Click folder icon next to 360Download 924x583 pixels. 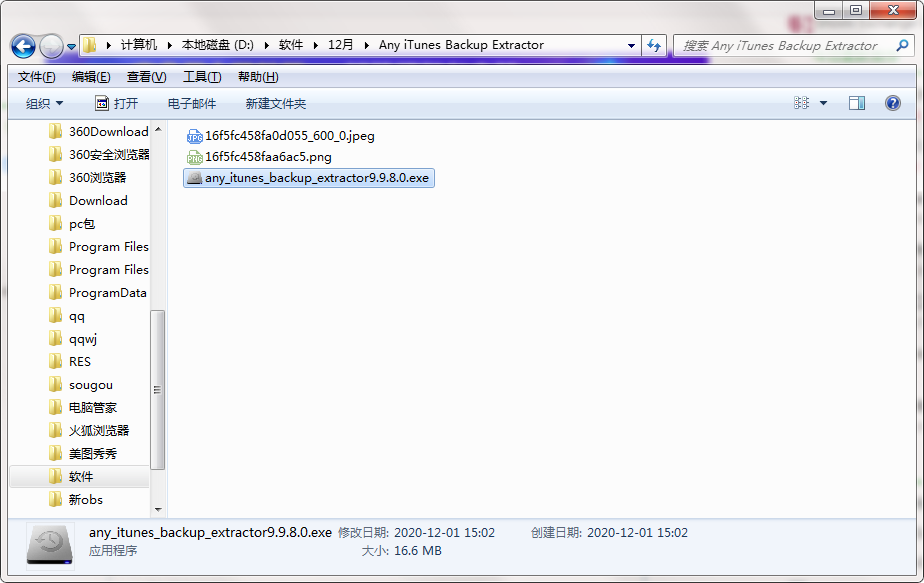coord(55,131)
